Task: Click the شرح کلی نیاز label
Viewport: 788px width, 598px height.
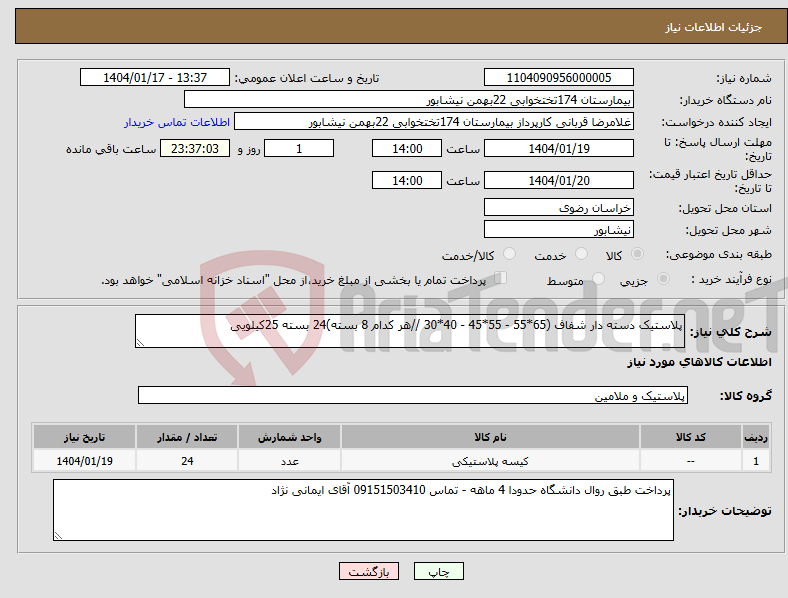Action: (x=730, y=332)
